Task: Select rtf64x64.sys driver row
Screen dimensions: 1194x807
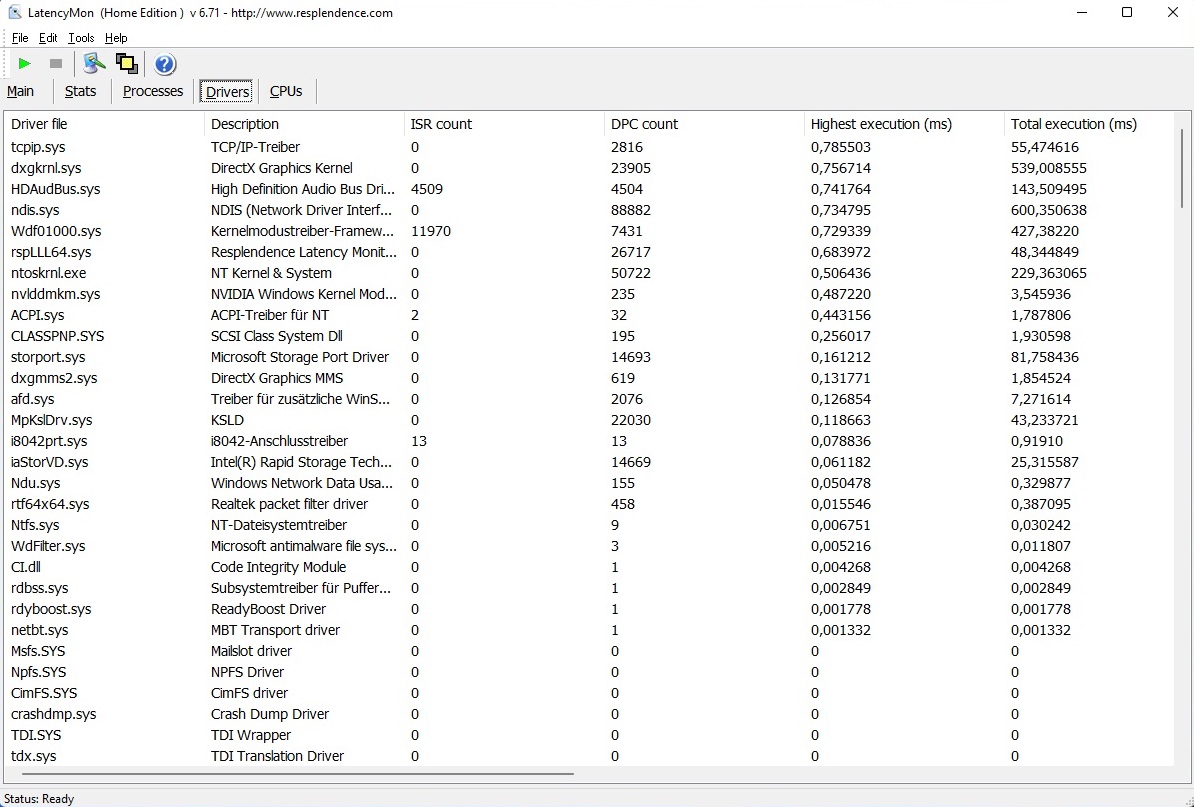Action: 590,504
